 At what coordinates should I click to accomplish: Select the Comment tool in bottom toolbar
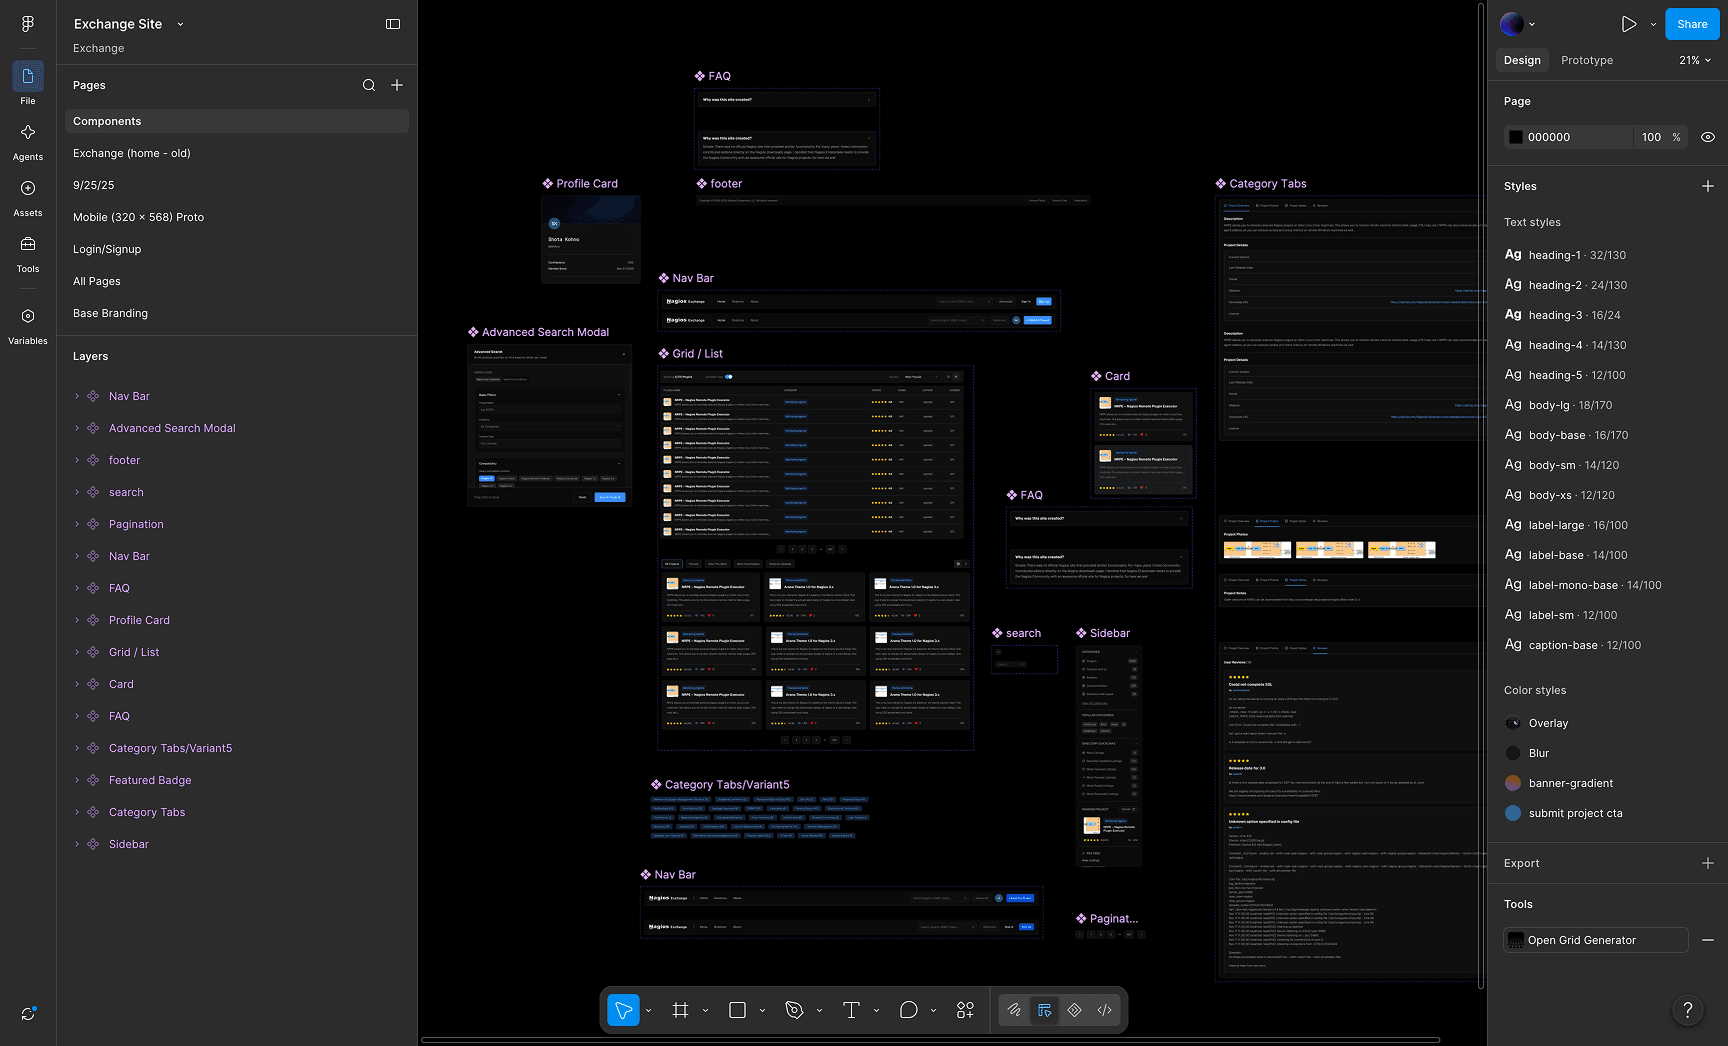(908, 1010)
